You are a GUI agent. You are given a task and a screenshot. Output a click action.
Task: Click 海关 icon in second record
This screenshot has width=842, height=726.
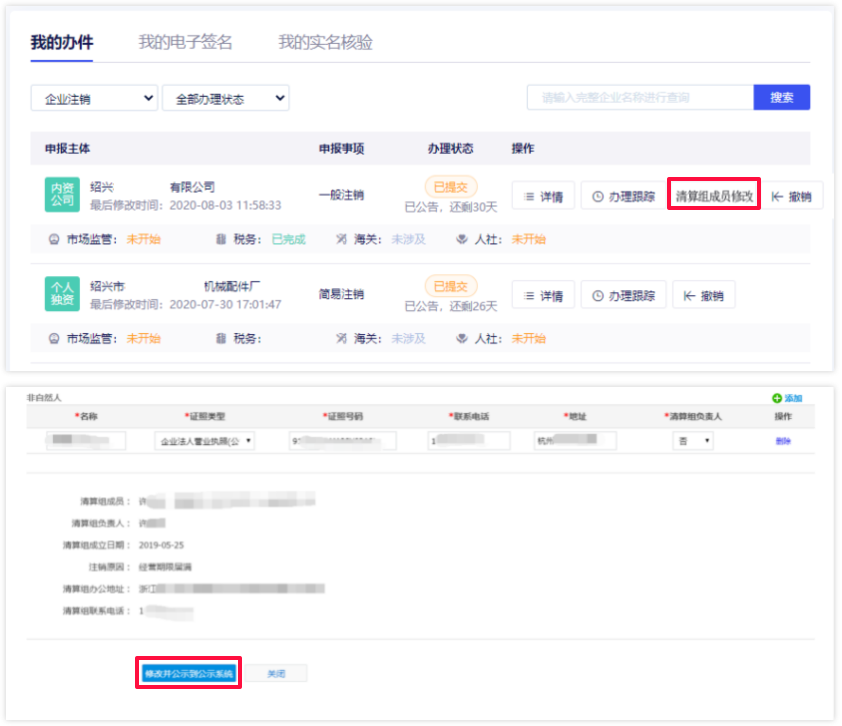coord(342,338)
